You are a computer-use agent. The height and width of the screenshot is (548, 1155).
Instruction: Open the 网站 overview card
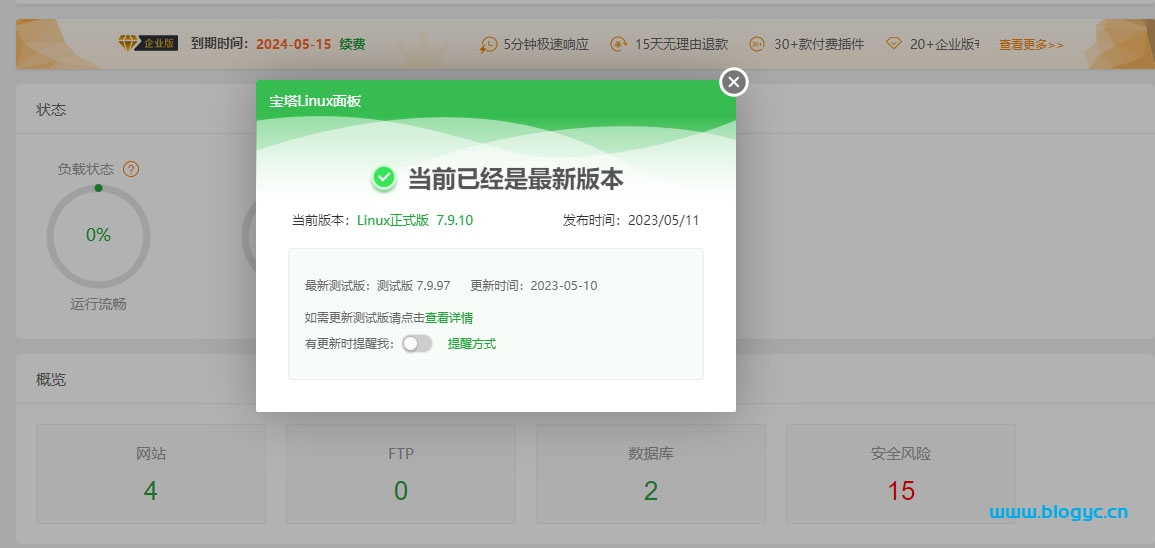[151, 474]
